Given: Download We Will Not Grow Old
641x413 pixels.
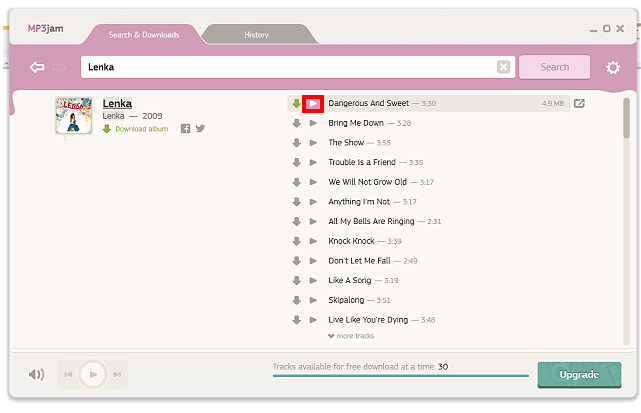Looking at the screenshot, I should coord(296,182).
